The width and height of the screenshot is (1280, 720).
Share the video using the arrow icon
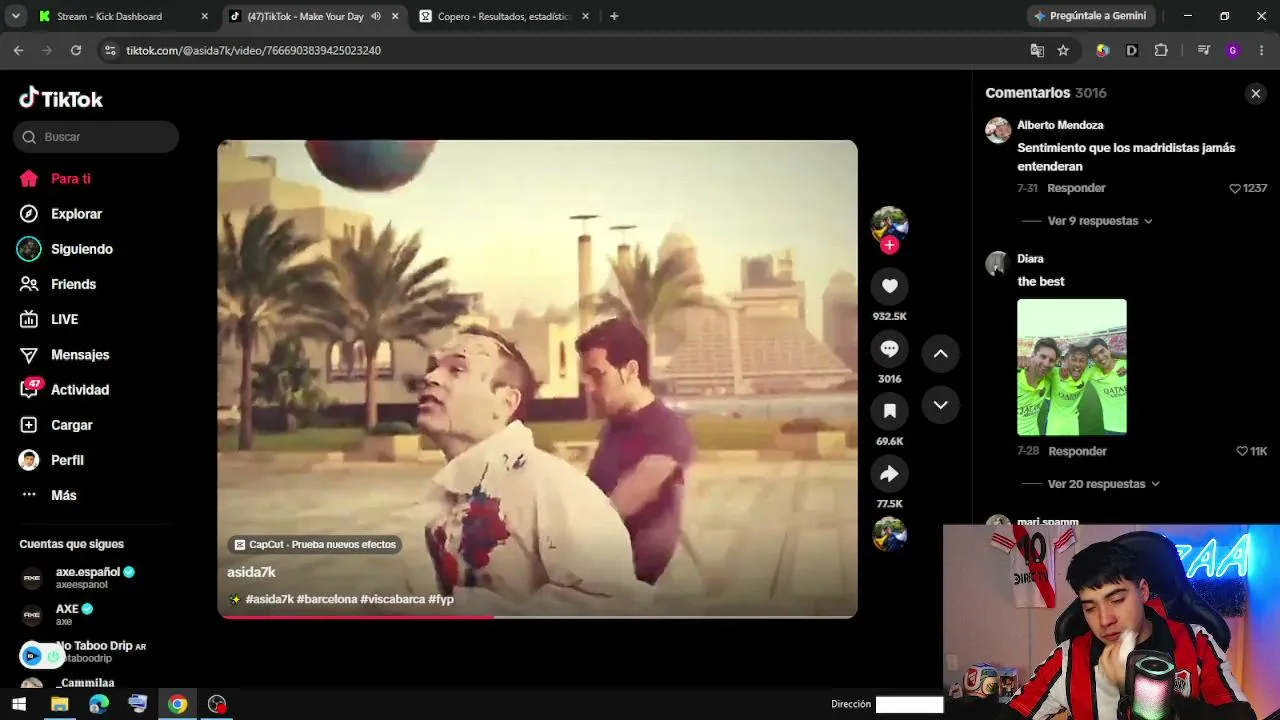coord(889,474)
